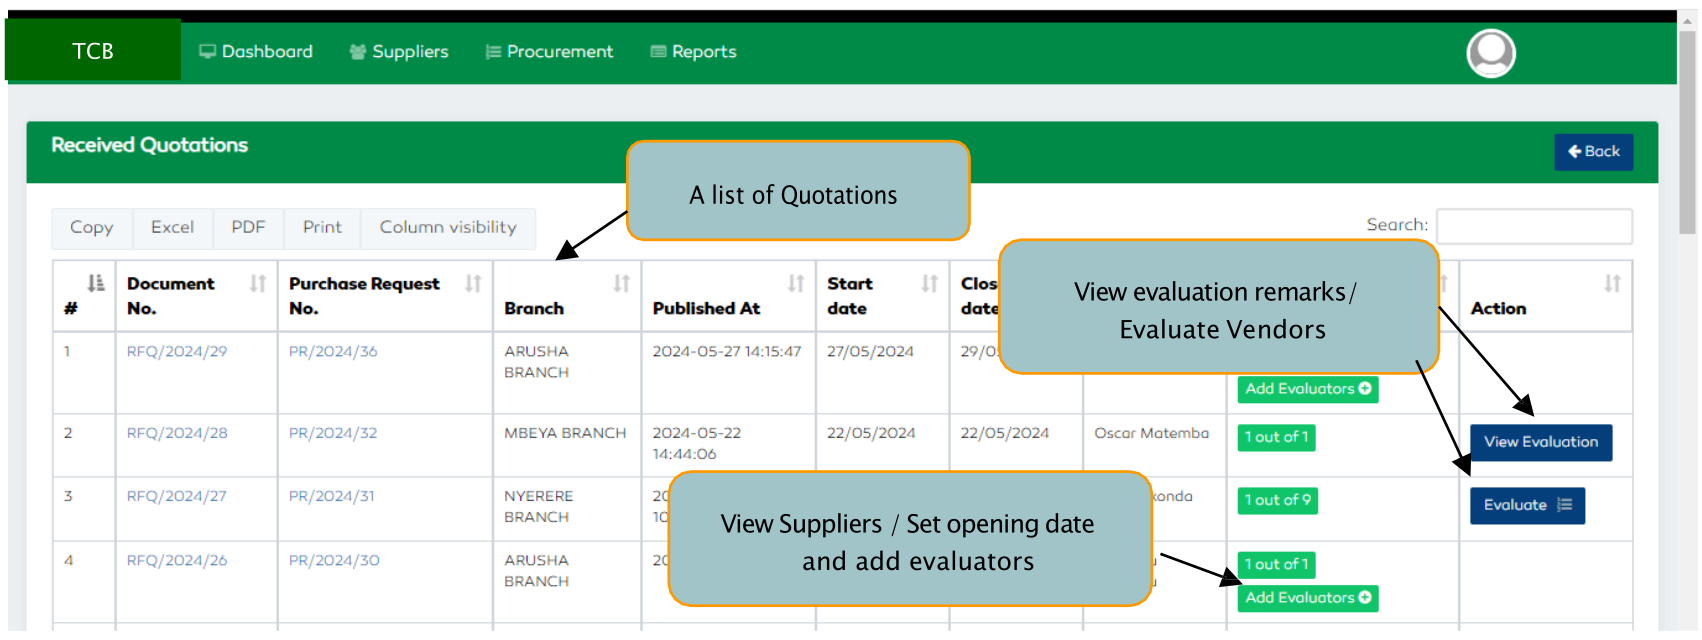Viewport: 1702px width, 640px height.
Task: Sort by Document No. column arrows
Action: tap(258, 284)
